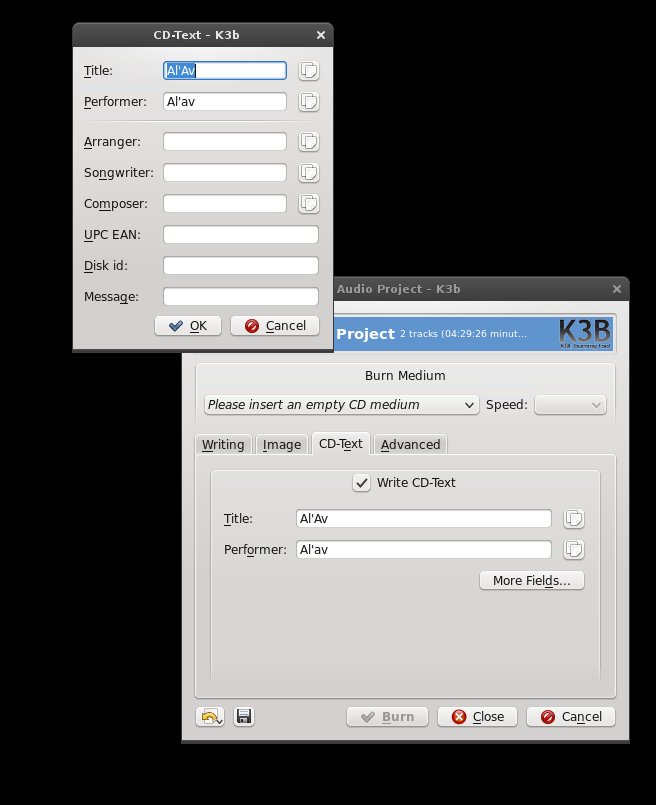This screenshot has width=656, height=805.
Task: Focus Title field in Audio Project window
Action: click(x=424, y=519)
